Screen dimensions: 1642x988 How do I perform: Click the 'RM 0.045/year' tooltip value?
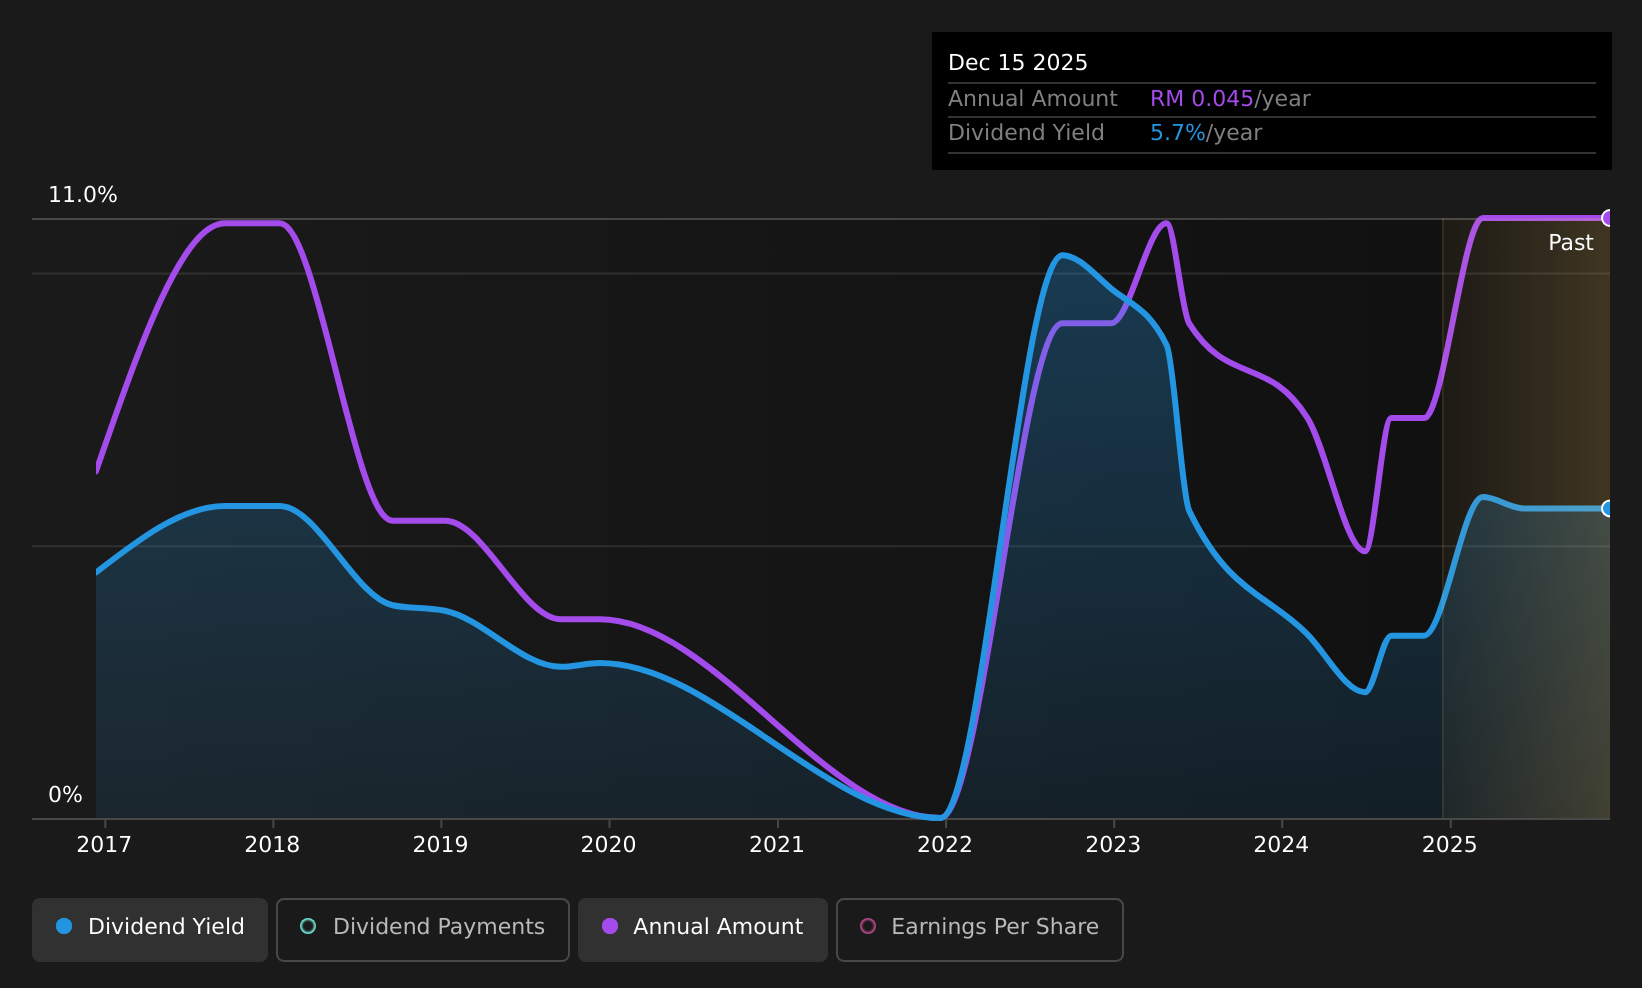(1230, 99)
